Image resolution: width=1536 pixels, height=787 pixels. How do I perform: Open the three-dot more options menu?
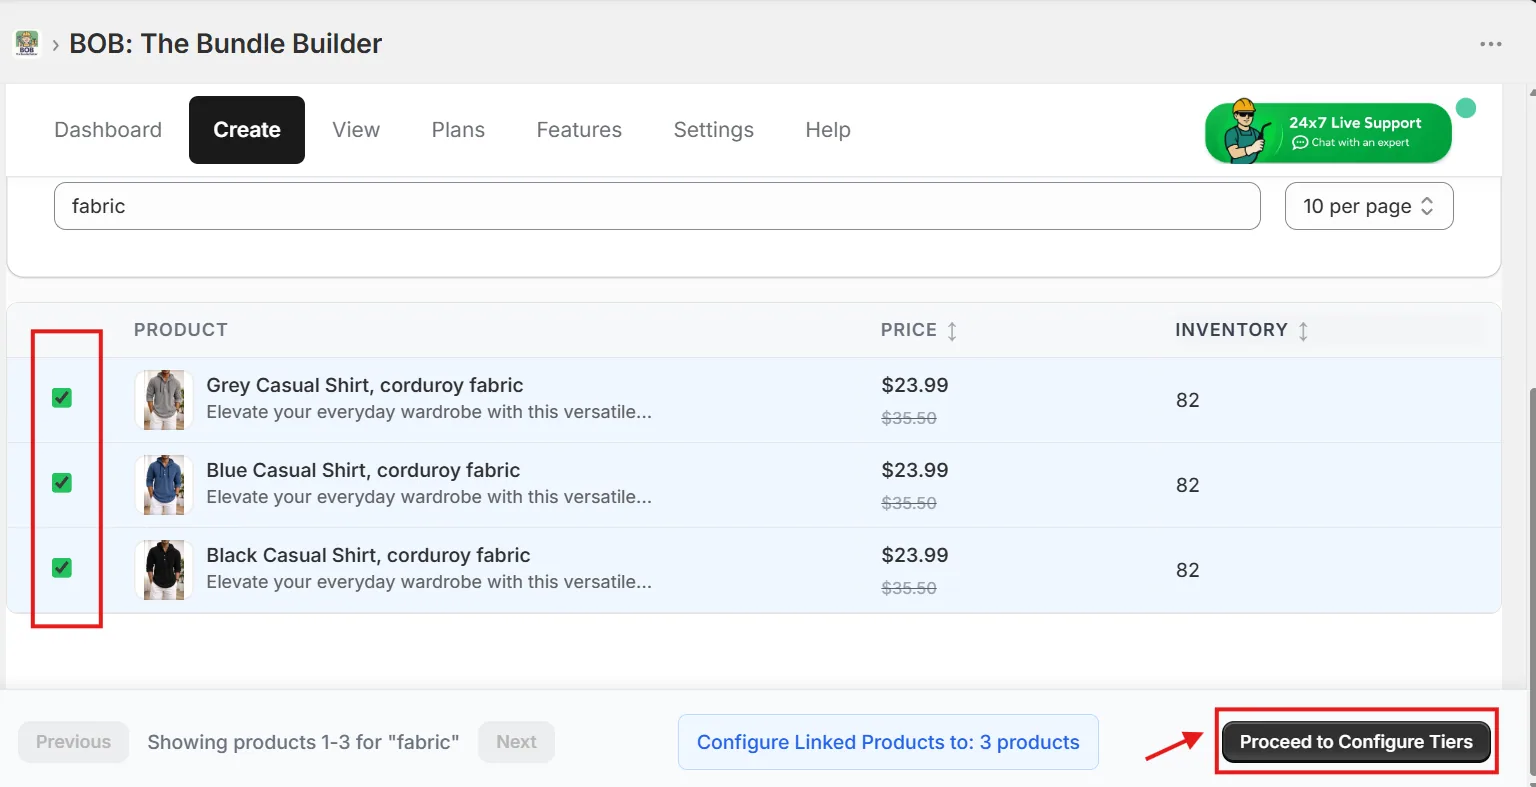click(1491, 44)
